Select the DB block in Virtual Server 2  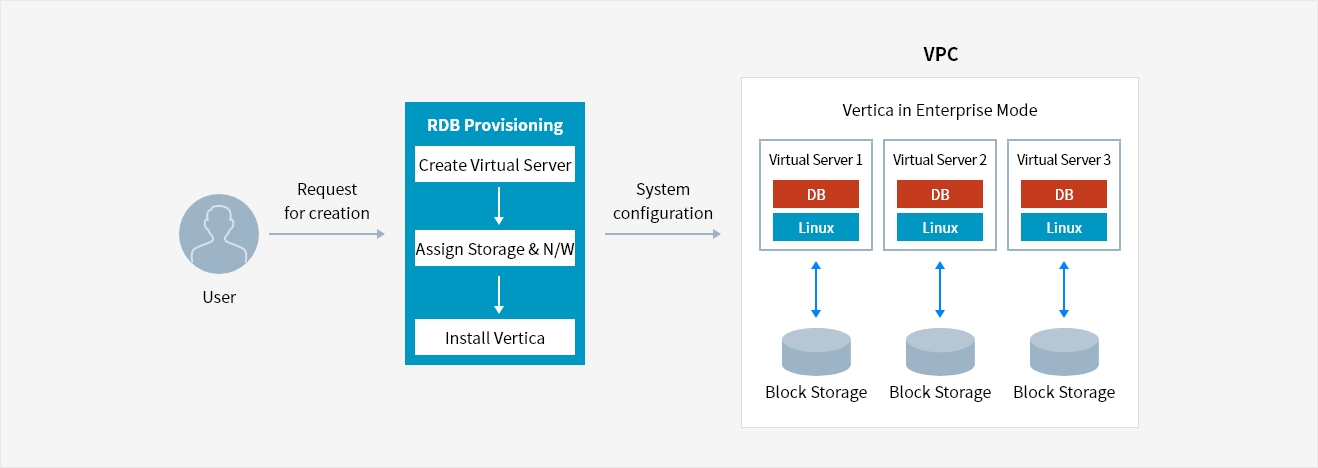[x=940, y=194]
